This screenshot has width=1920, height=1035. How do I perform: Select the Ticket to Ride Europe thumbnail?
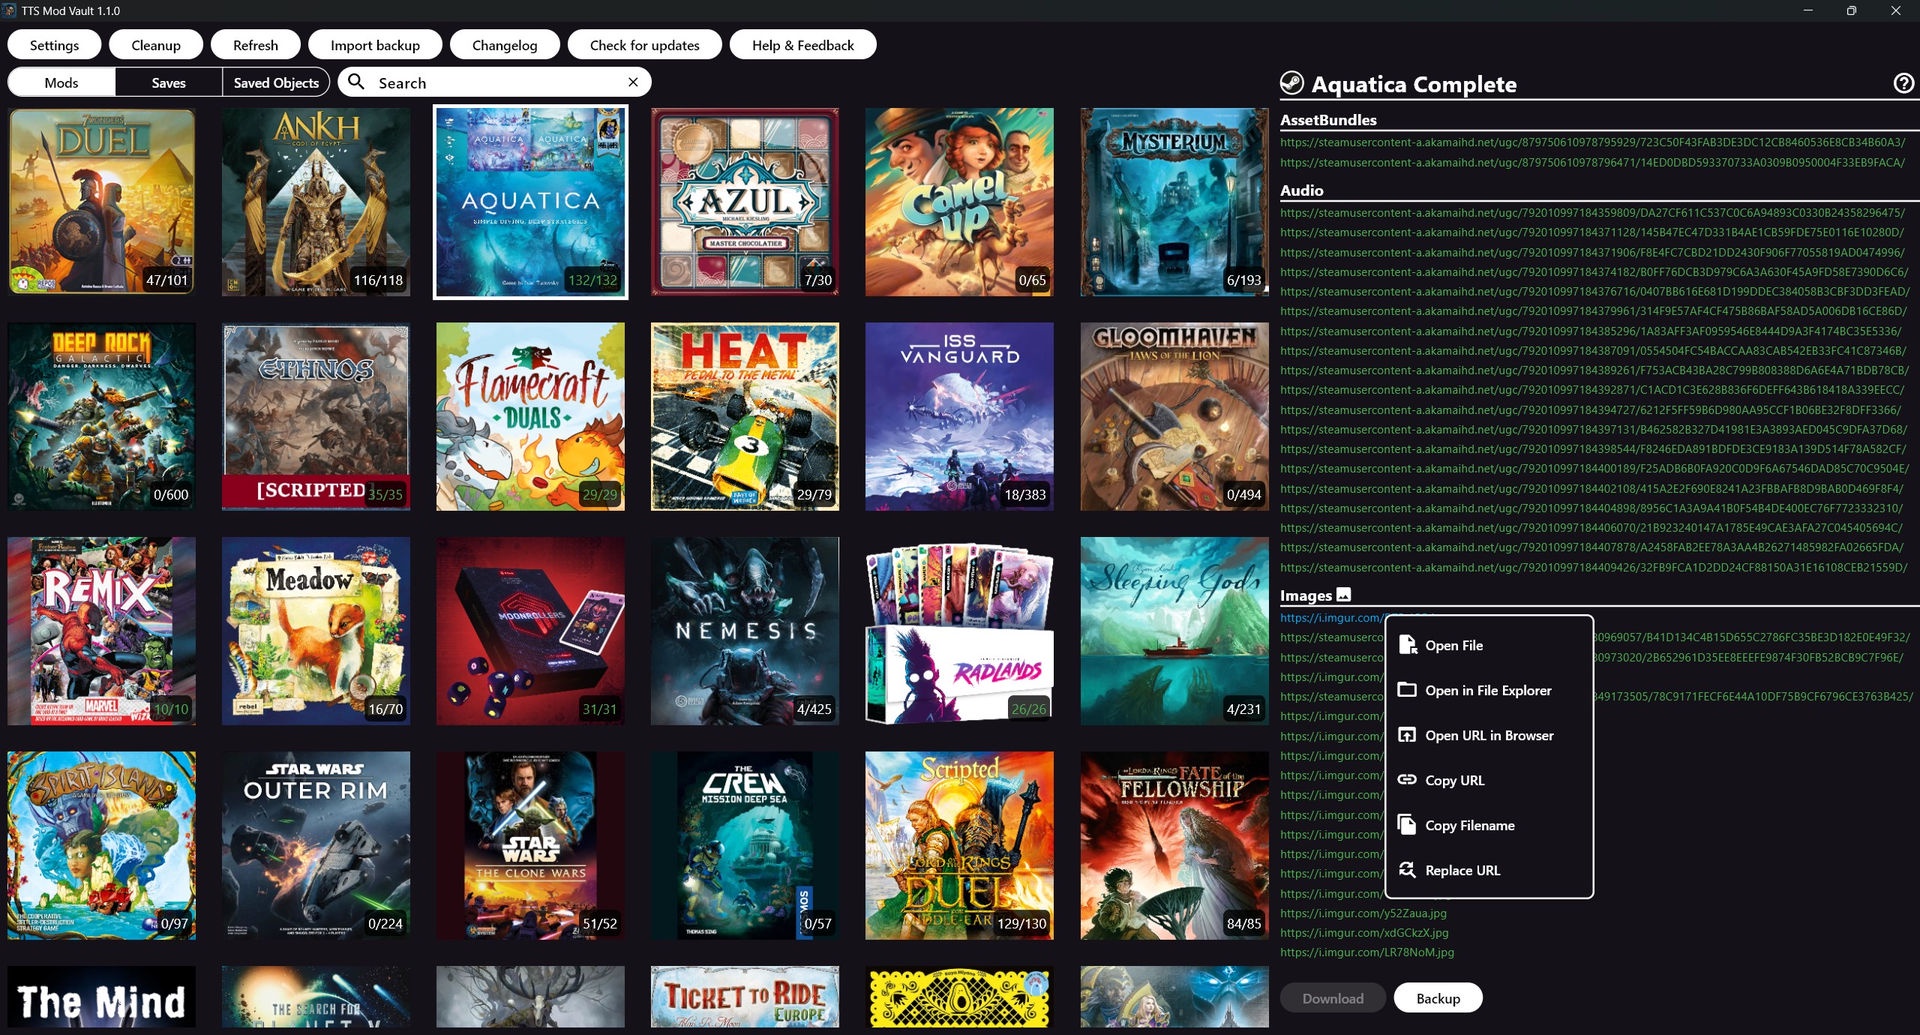tap(745, 997)
